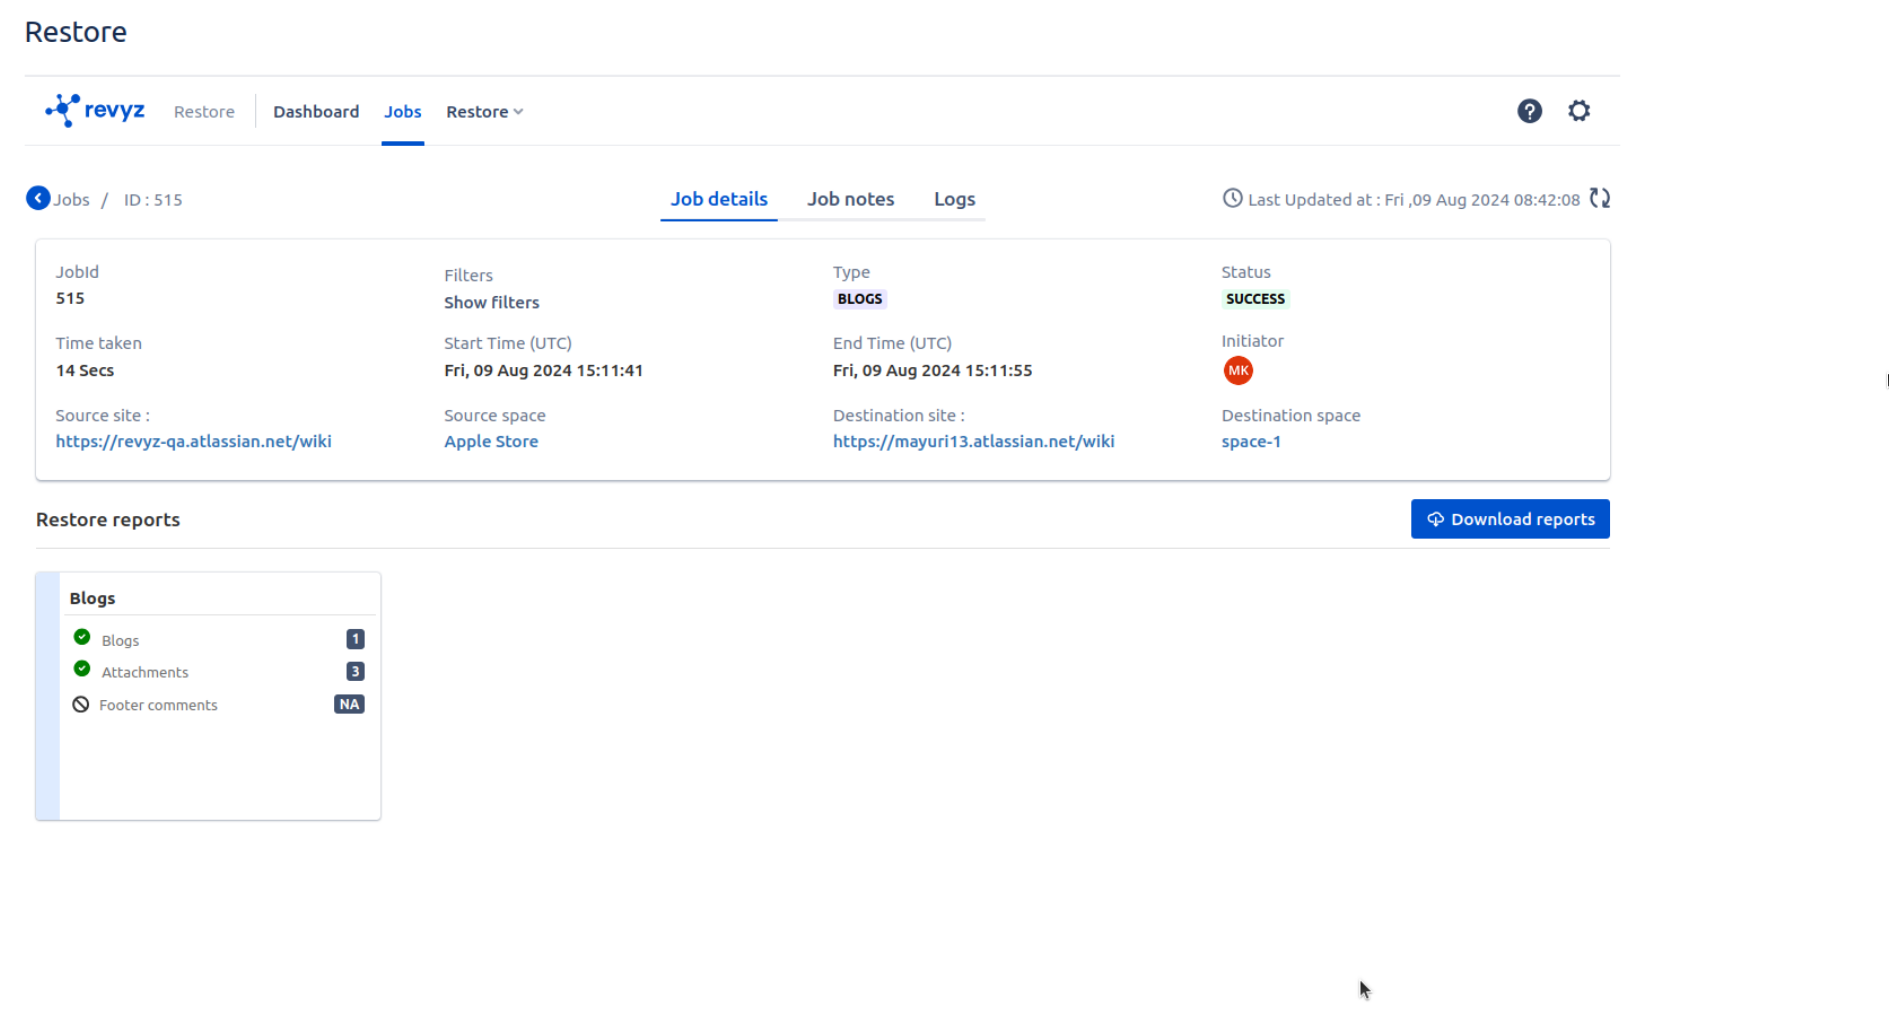Refresh job using the reload icon
The height and width of the screenshot is (1035, 1889).
point(1600,199)
